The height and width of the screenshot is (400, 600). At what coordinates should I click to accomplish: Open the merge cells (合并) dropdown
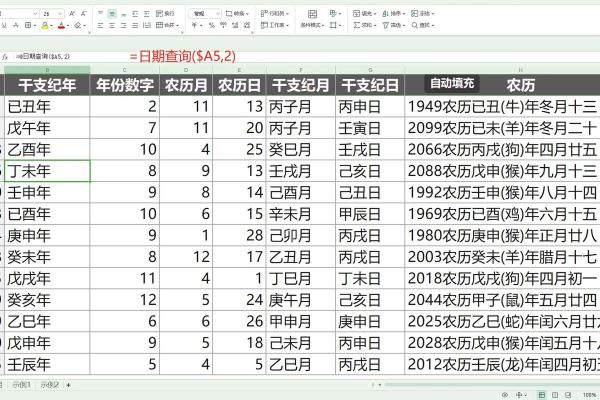[167, 25]
